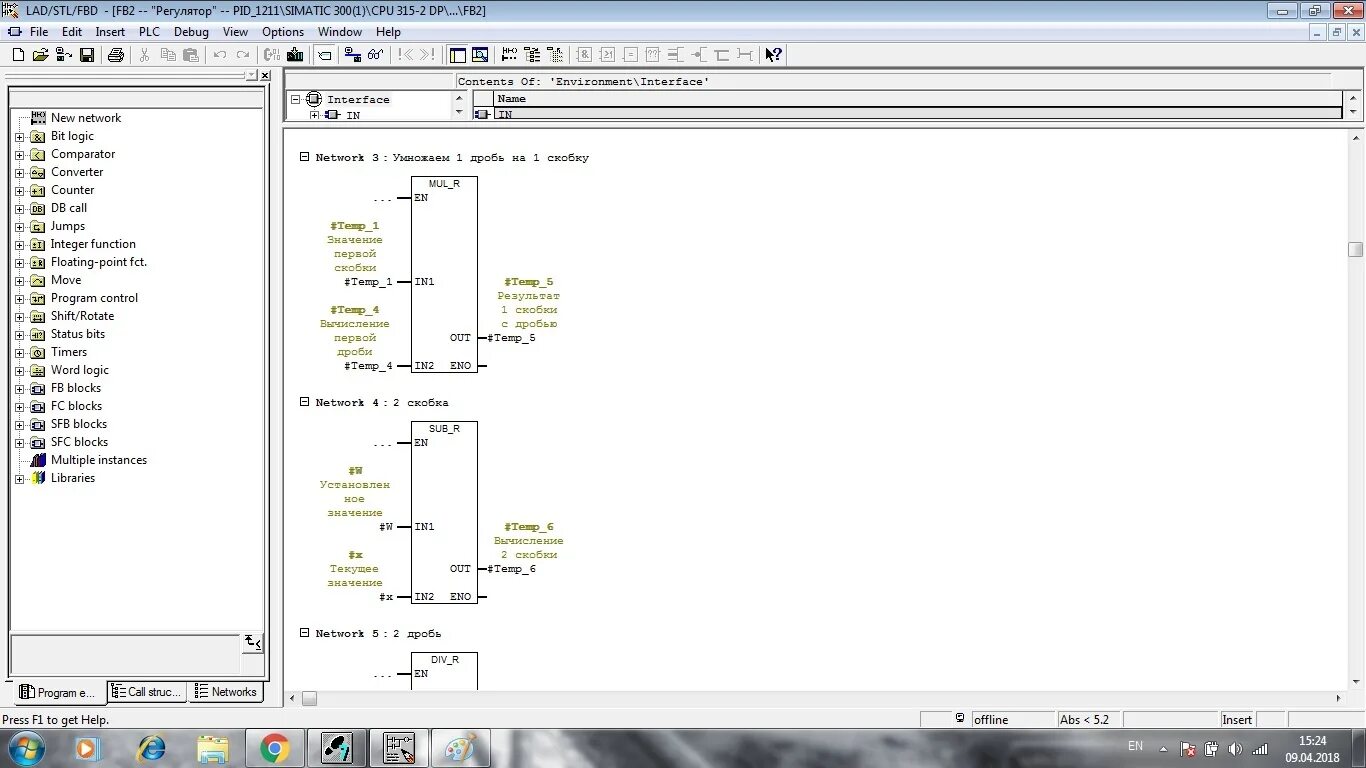Open the File menu

[39, 32]
